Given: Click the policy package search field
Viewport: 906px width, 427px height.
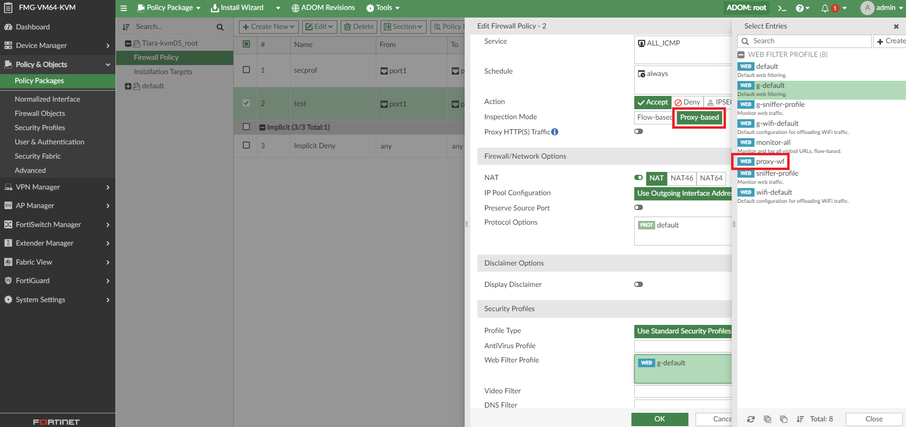Looking at the screenshot, I should [x=174, y=27].
